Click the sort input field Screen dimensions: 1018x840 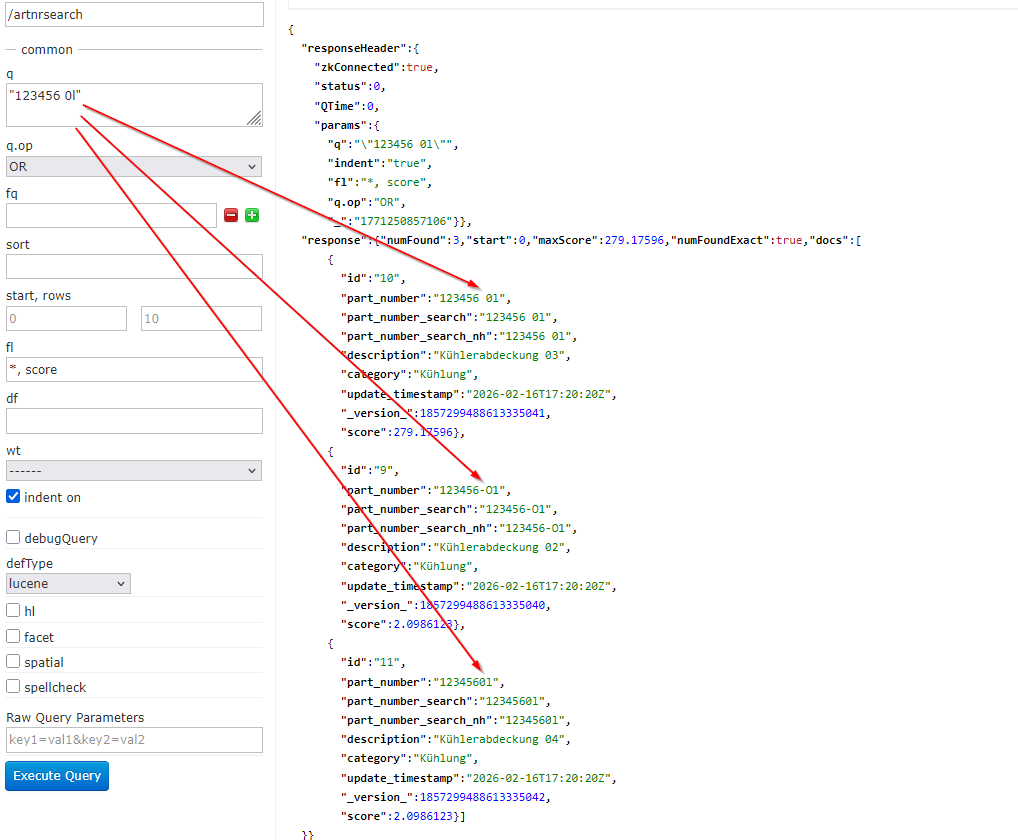[x=134, y=265]
